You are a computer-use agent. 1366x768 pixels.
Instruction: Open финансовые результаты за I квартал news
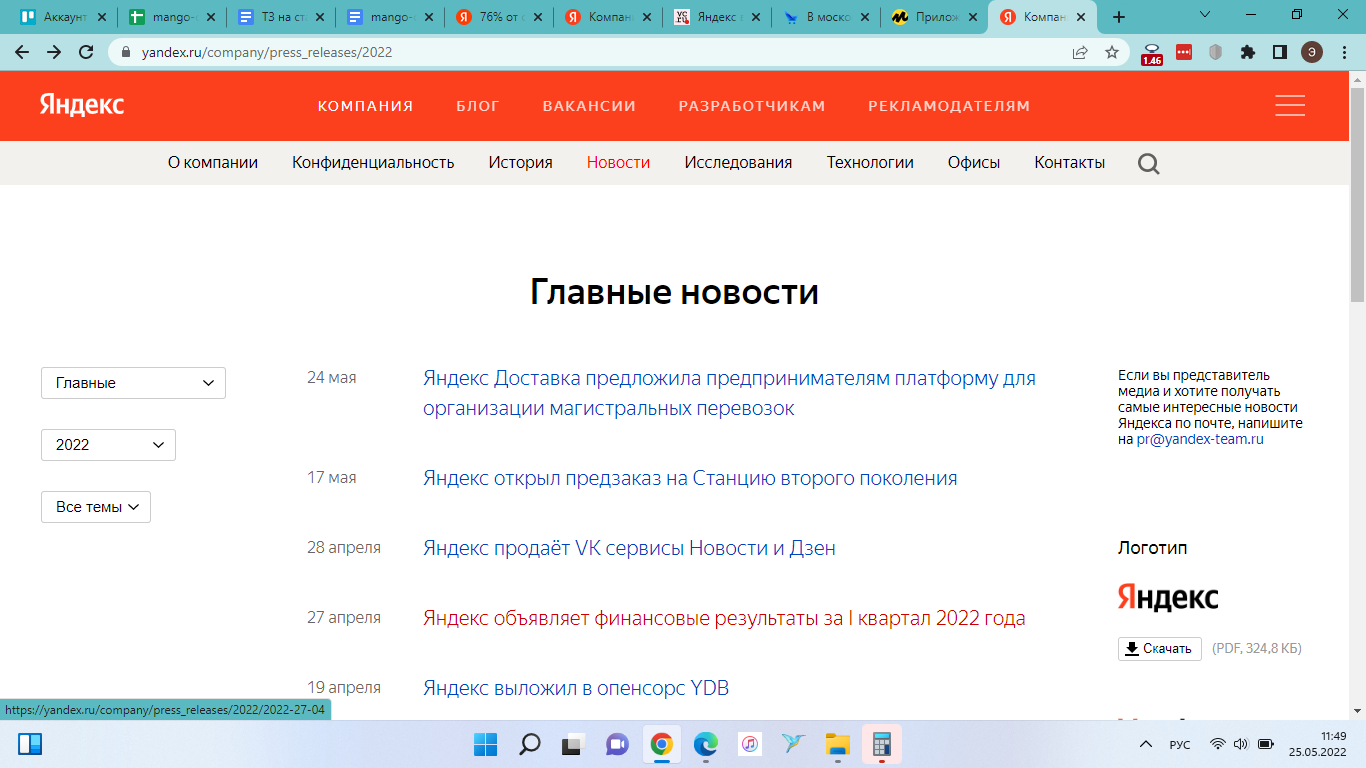724,618
